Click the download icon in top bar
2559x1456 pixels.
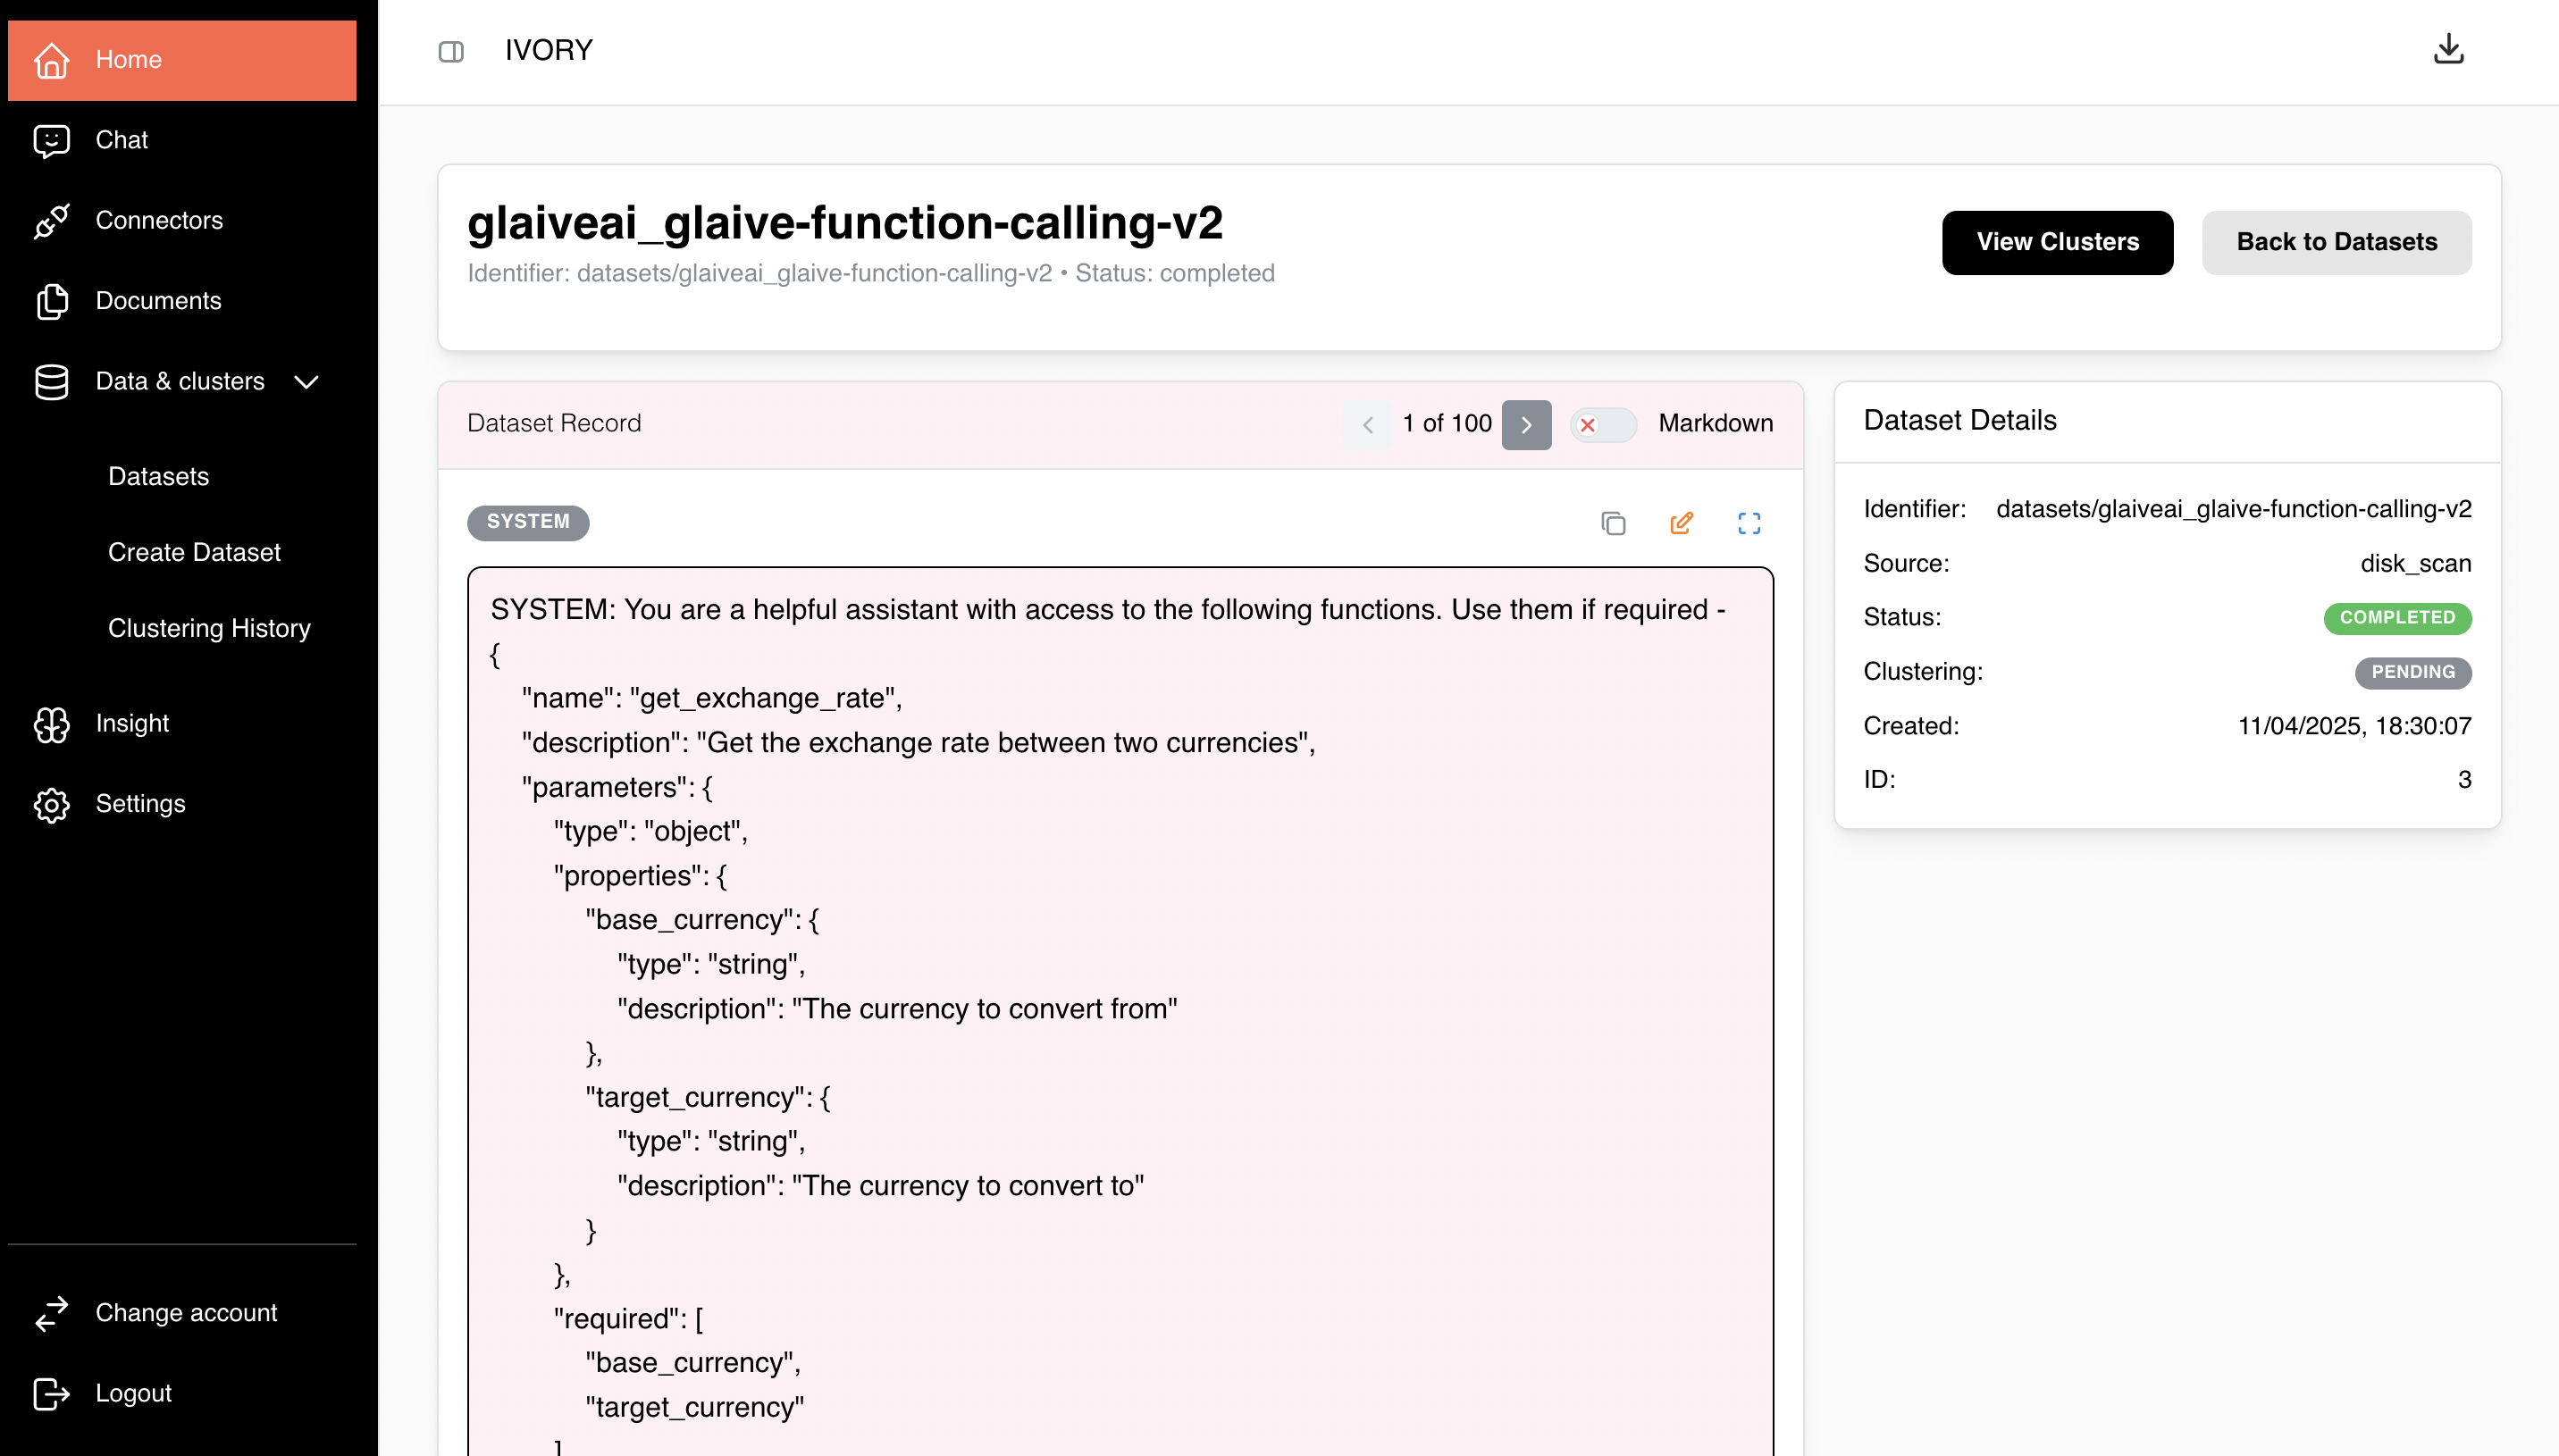pos(2447,49)
